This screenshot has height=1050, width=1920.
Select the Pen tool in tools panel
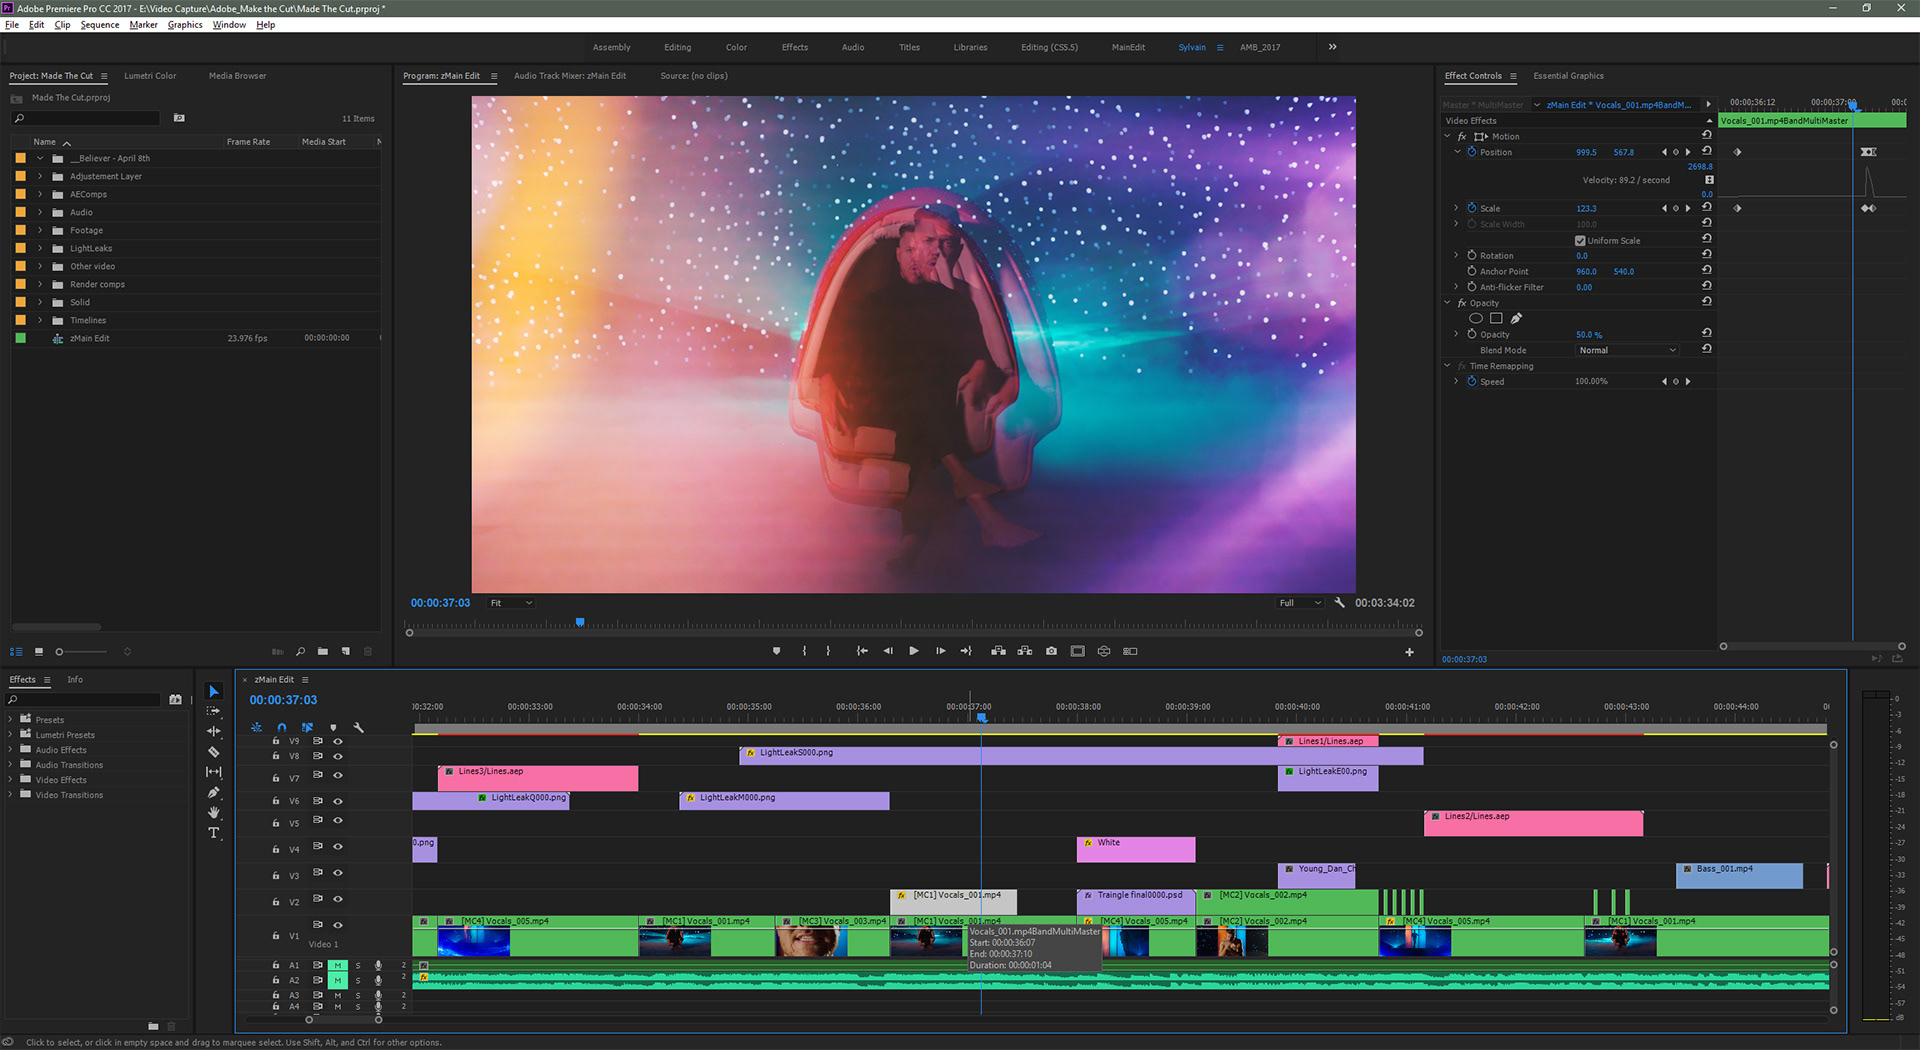click(213, 792)
